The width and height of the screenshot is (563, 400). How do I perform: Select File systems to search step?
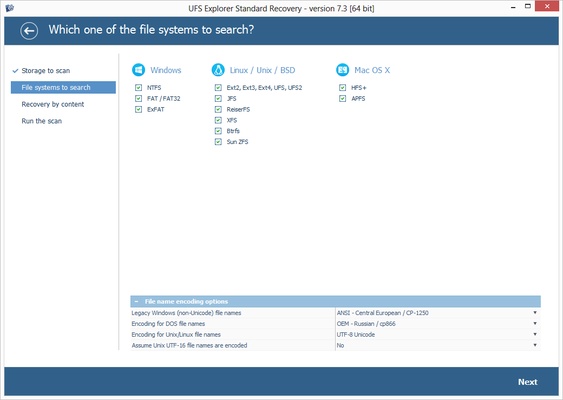pos(63,88)
